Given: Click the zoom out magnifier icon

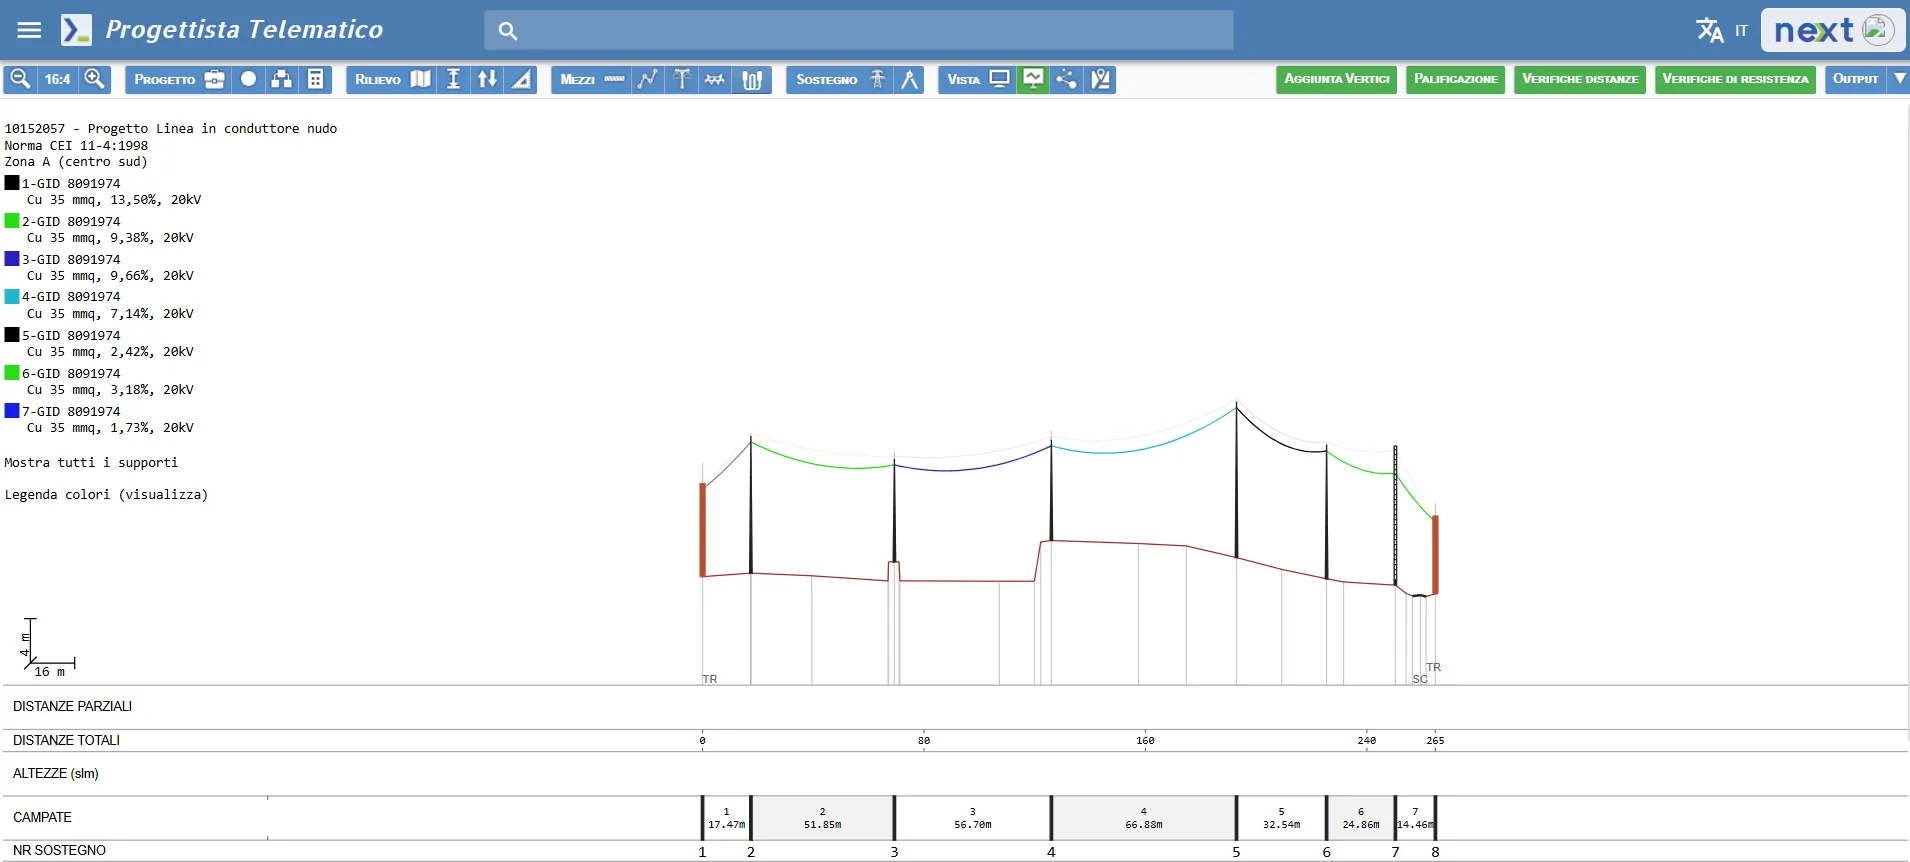Looking at the screenshot, I should click(x=20, y=79).
